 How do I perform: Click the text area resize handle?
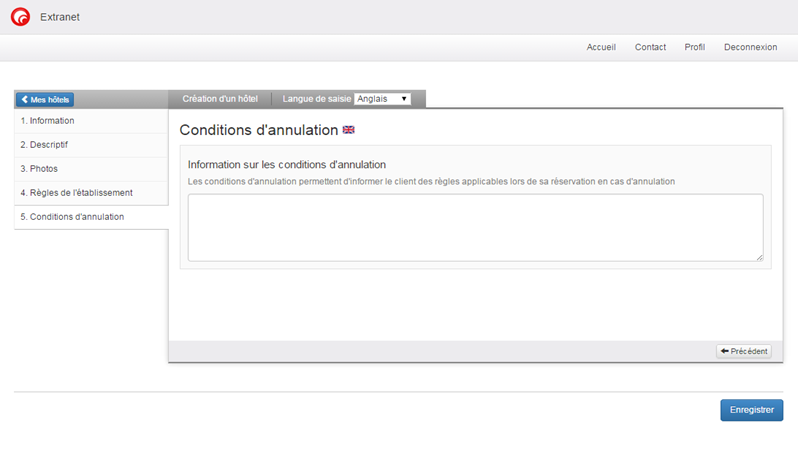pos(759,257)
